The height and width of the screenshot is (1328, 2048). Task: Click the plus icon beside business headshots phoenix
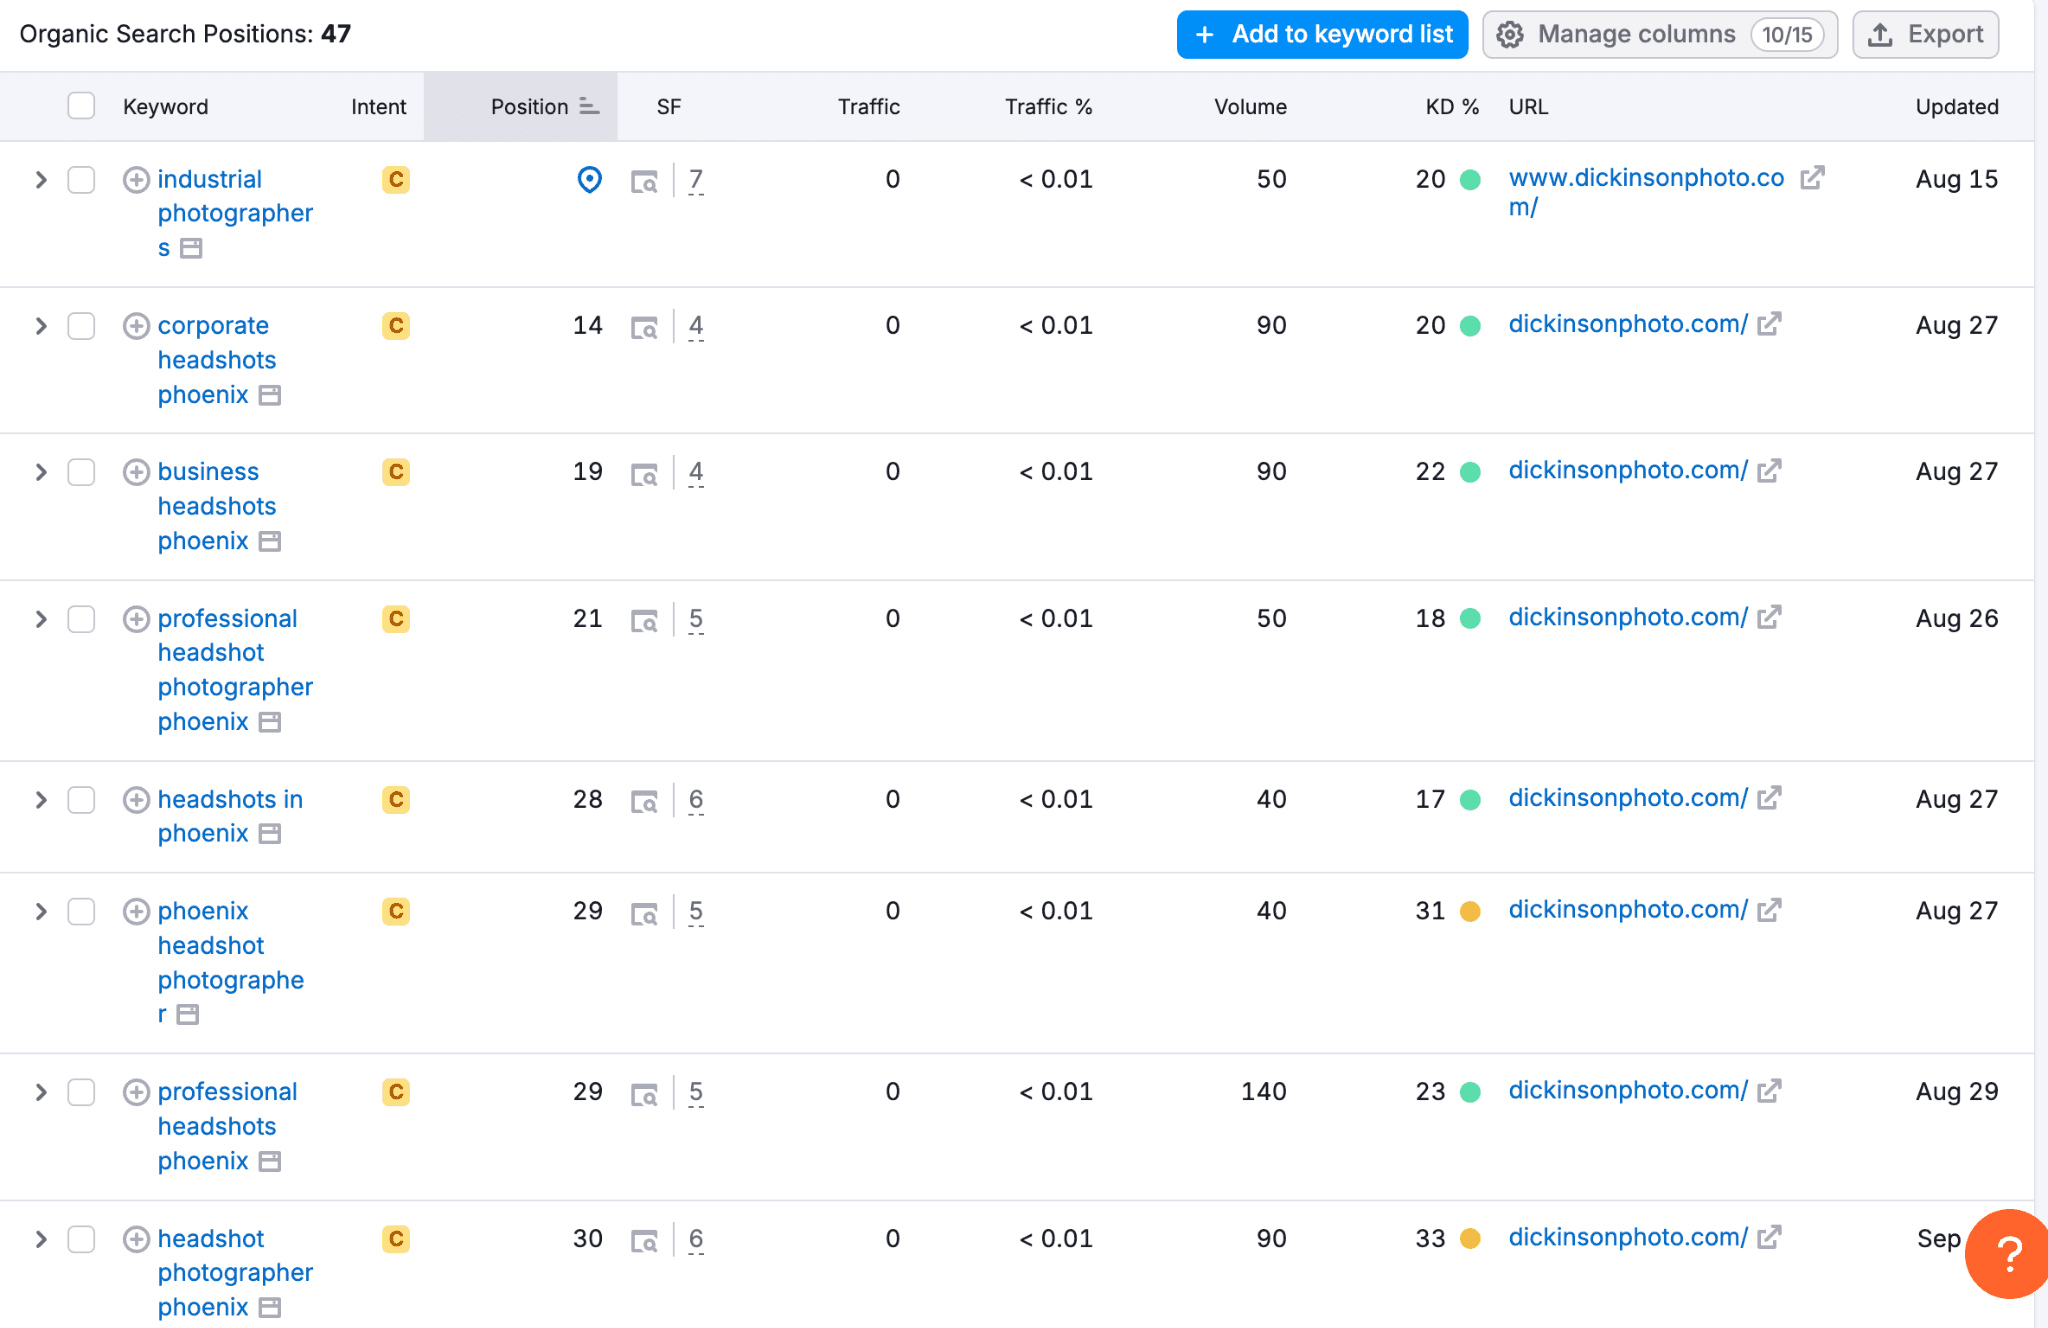pyautogui.click(x=136, y=472)
